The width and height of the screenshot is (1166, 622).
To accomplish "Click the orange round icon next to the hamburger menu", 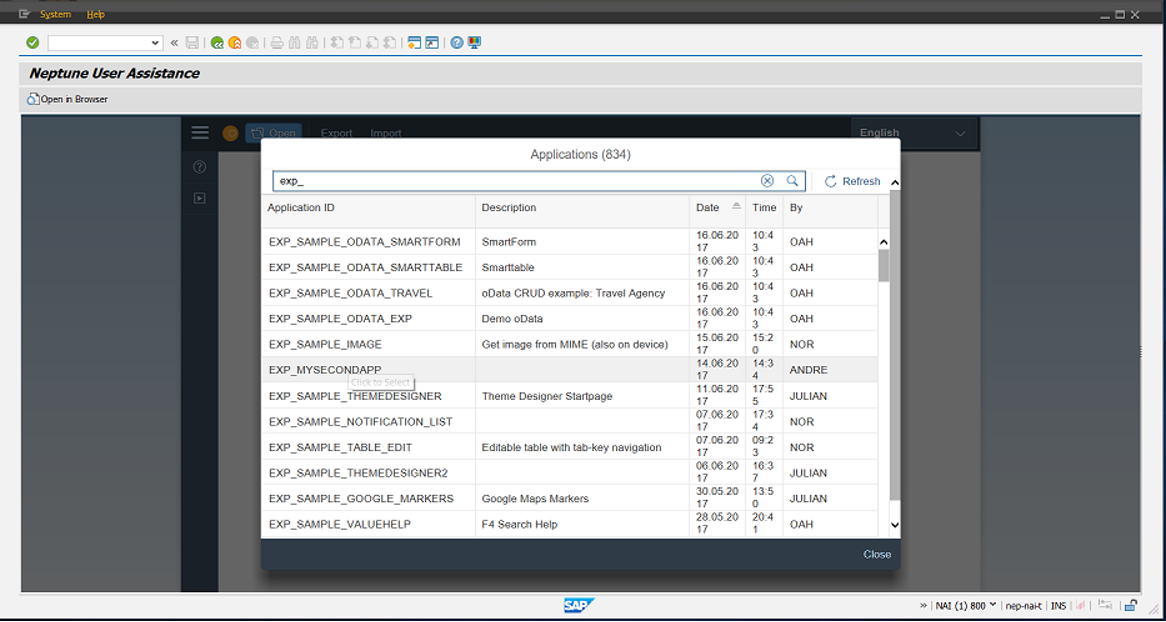I will (x=231, y=133).
